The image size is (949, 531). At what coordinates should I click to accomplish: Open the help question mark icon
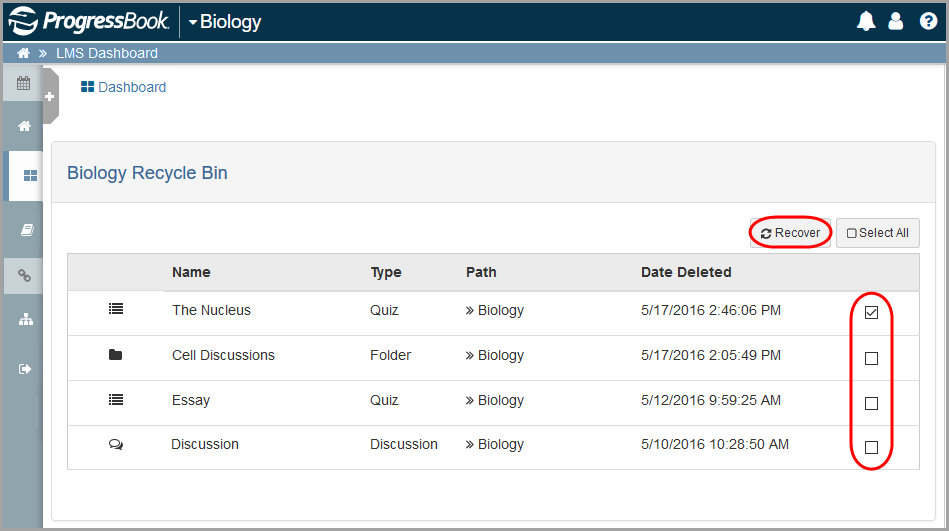927,21
